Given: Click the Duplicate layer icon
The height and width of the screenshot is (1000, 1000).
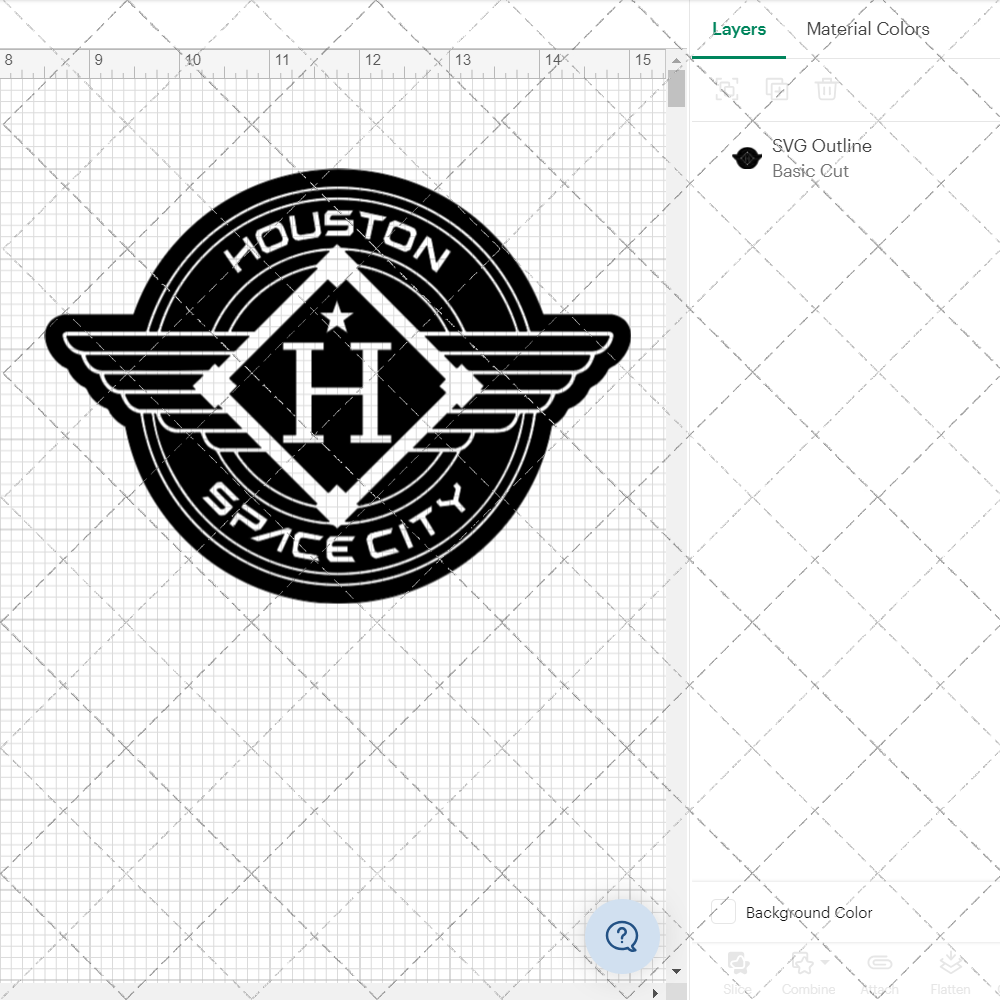Looking at the screenshot, I should pos(776,89).
